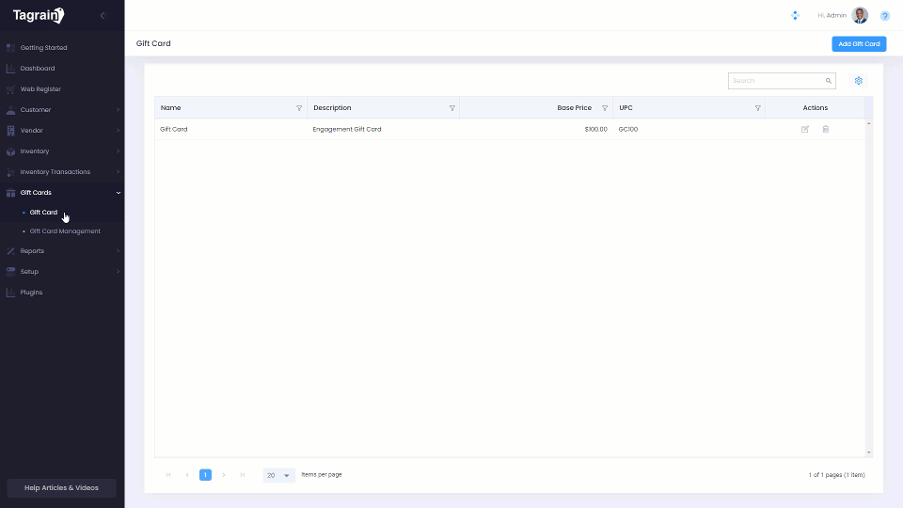Edit the Engagement Gift Card row
Image resolution: width=904 pixels, height=508 pixels.
[x=805, y=129]
